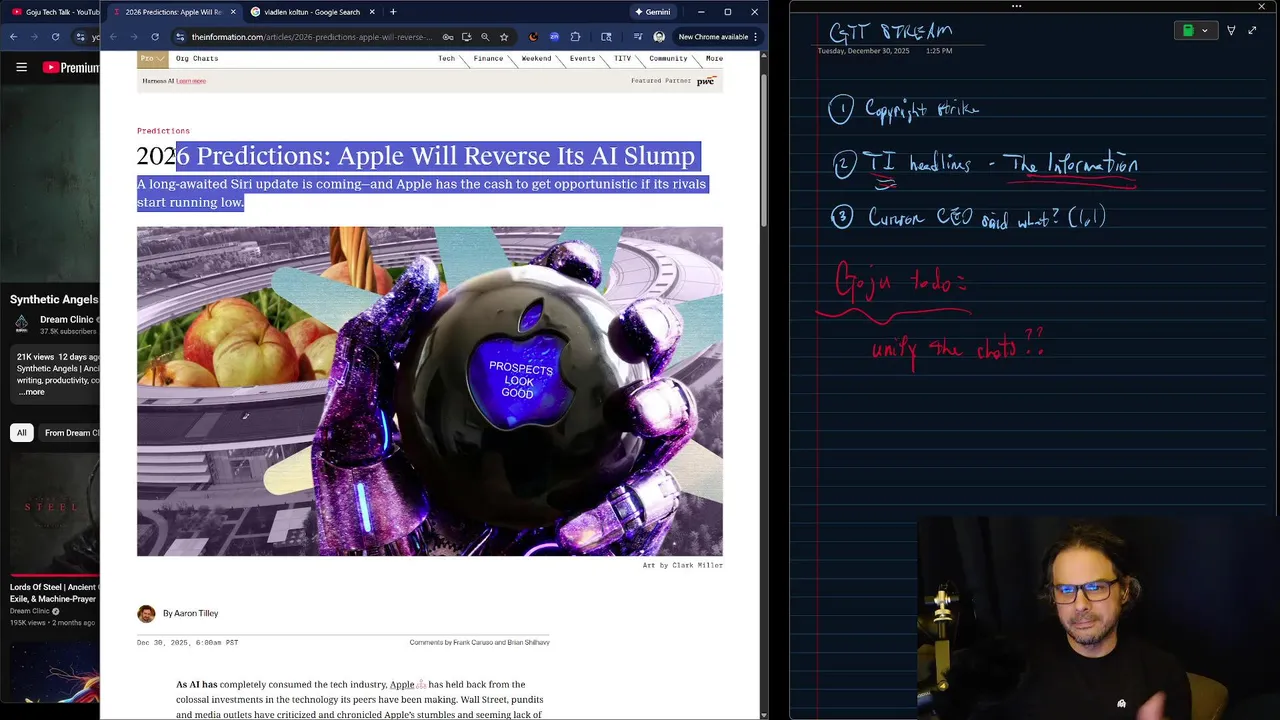Open the Lords Of Steel video title
The width and height of the screenshot is (1280, 720).
[54, 593]
